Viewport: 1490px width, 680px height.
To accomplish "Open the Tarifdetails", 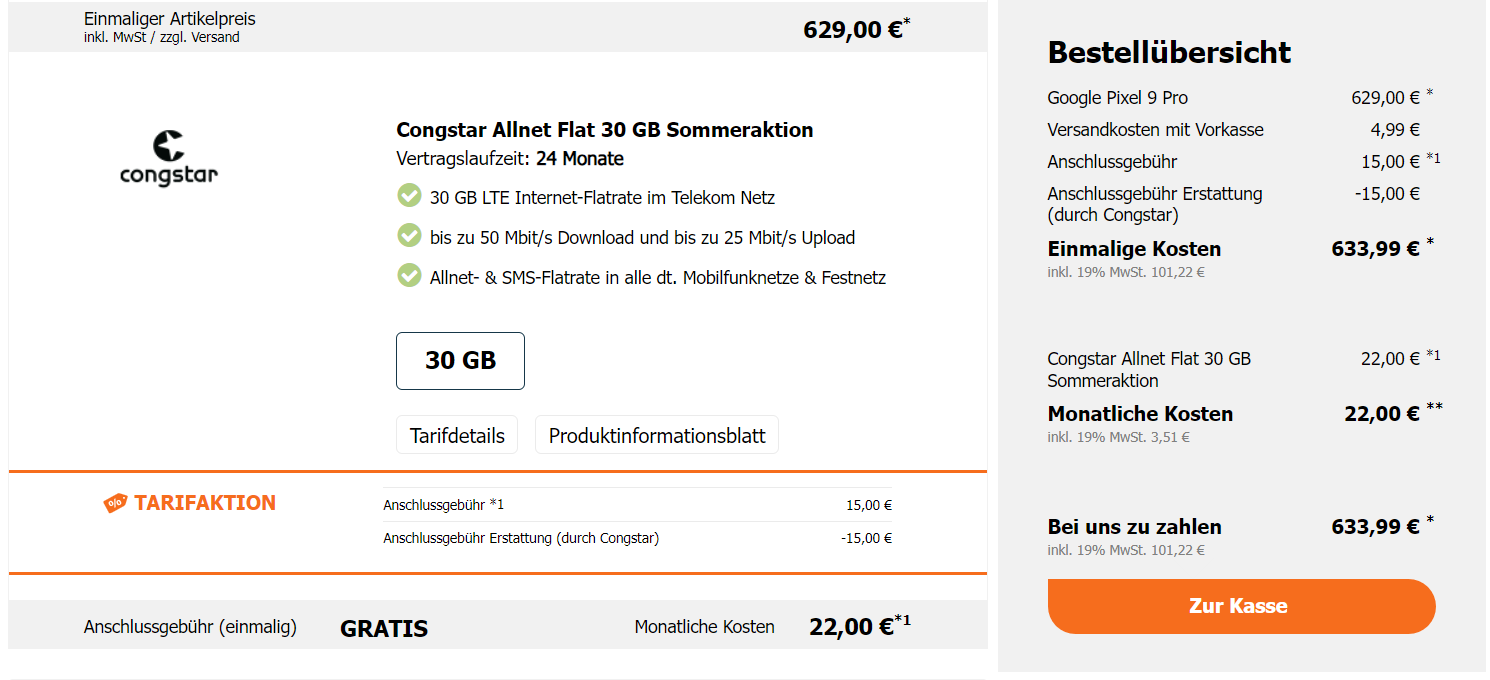I will [x=457, y=435].
